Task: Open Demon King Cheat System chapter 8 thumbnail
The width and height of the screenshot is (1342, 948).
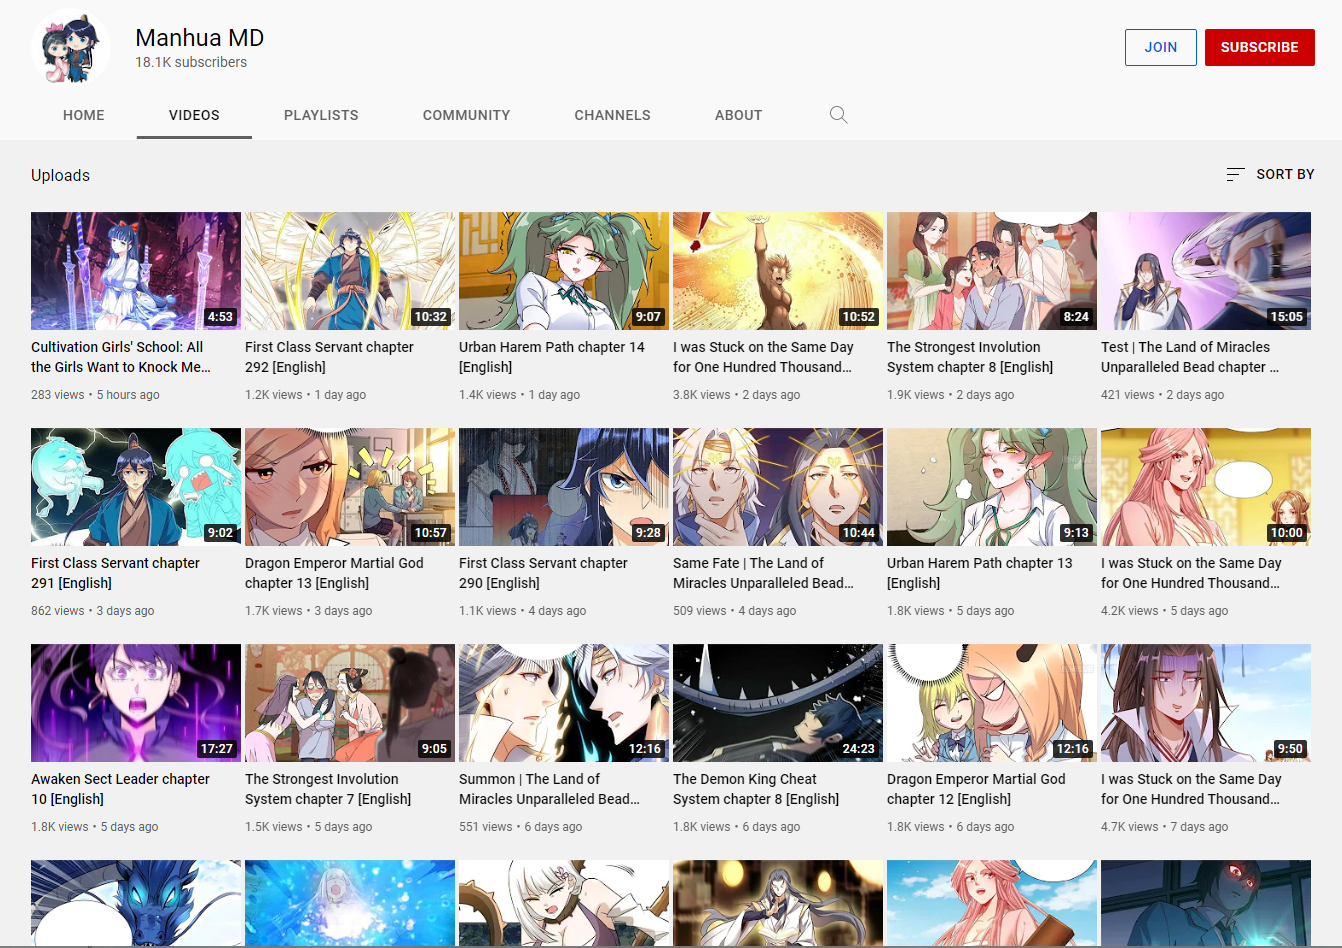Action: (778, 703)
